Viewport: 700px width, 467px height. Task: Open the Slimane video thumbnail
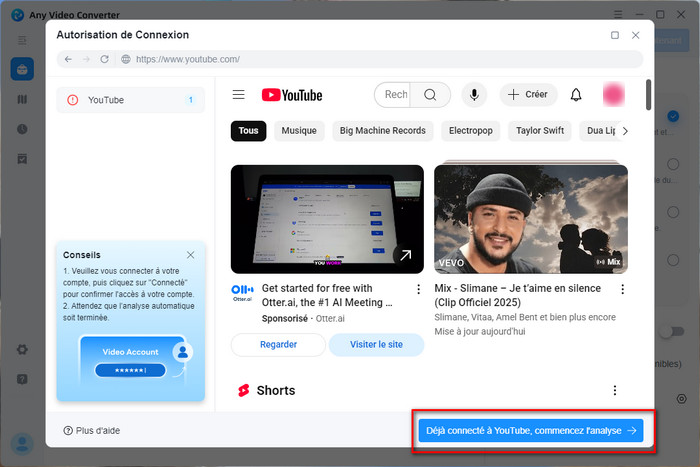pos(530,218)
